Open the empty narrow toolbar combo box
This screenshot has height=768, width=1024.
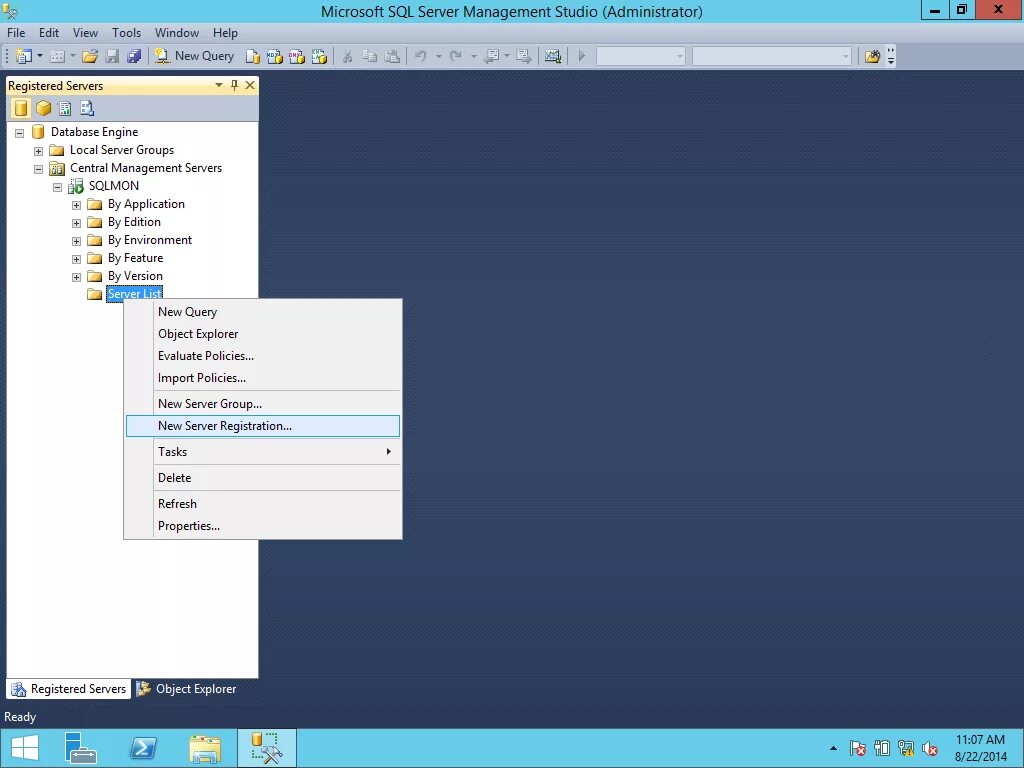(640, 56)
